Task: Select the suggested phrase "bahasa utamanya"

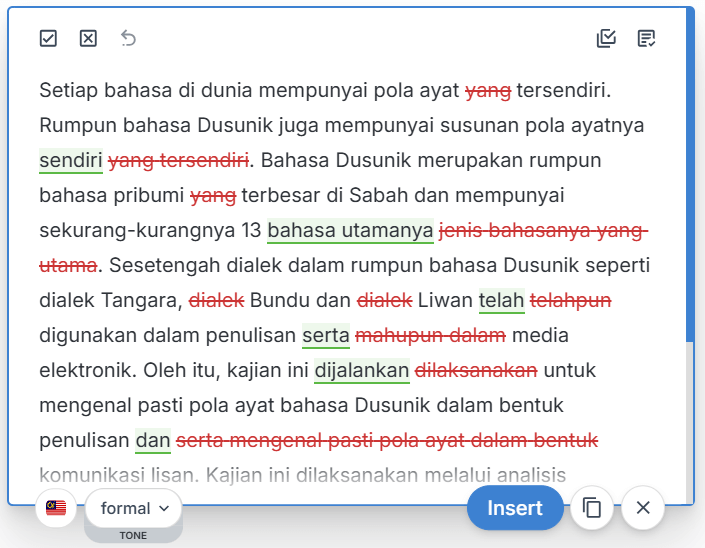Action: click(x=350, y=231)
